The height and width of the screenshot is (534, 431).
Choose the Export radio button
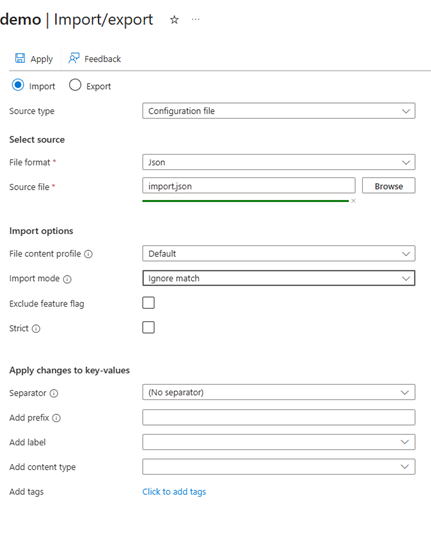click(x=75, y=85)
